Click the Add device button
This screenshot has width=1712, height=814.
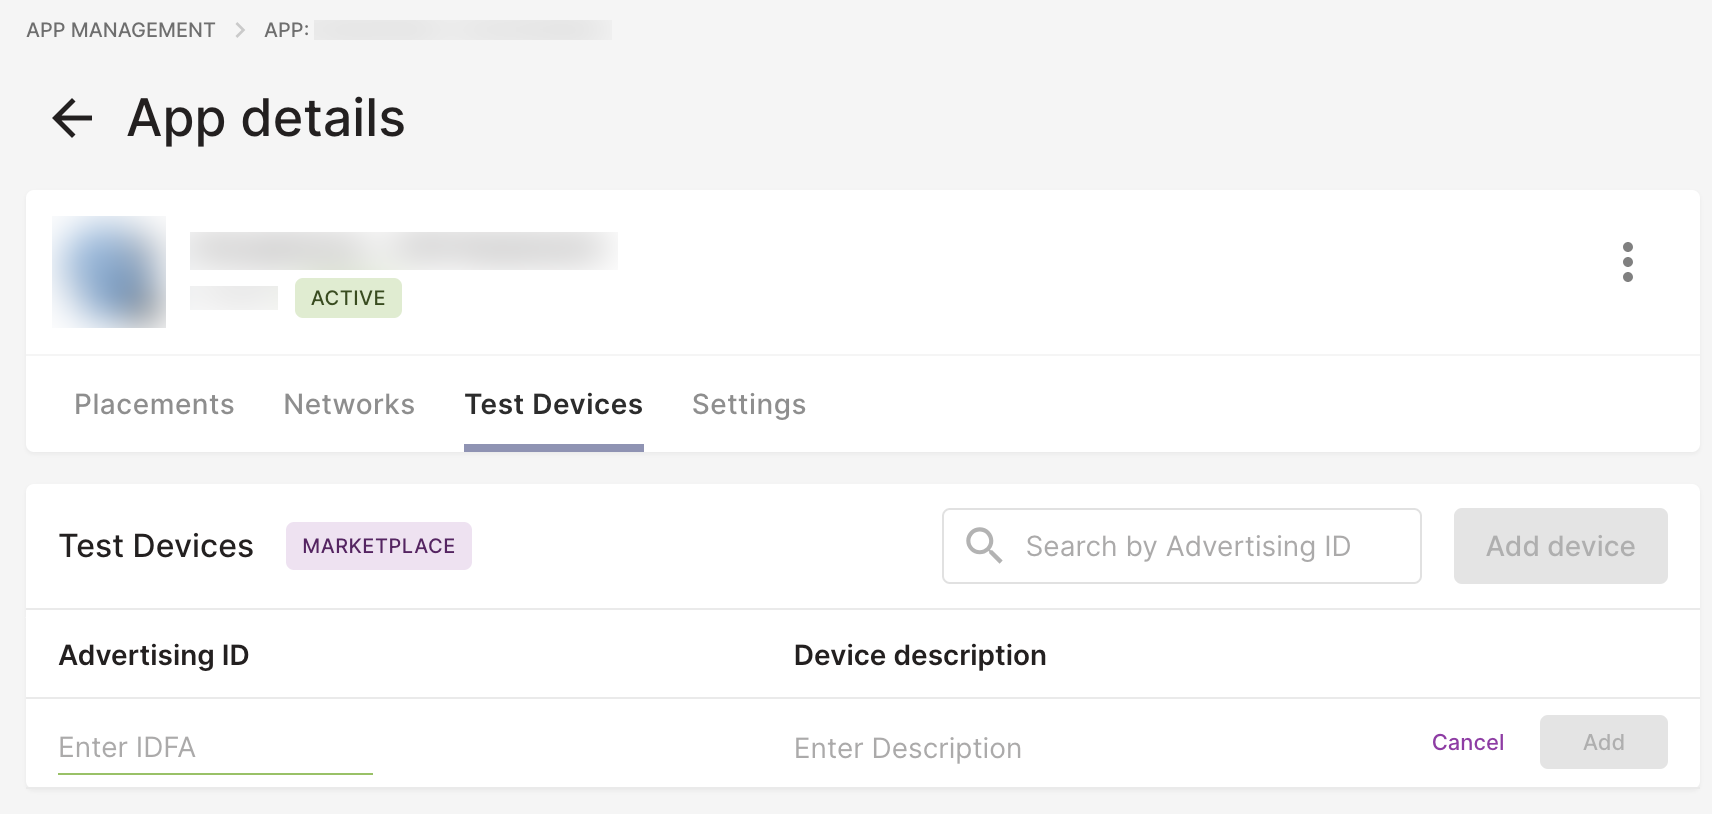pyautogui.click(x=1560, y=546)
